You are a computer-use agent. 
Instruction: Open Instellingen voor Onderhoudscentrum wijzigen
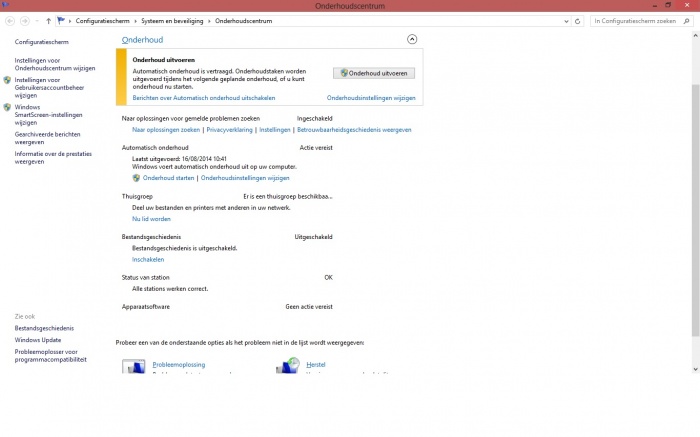point(54,64)
